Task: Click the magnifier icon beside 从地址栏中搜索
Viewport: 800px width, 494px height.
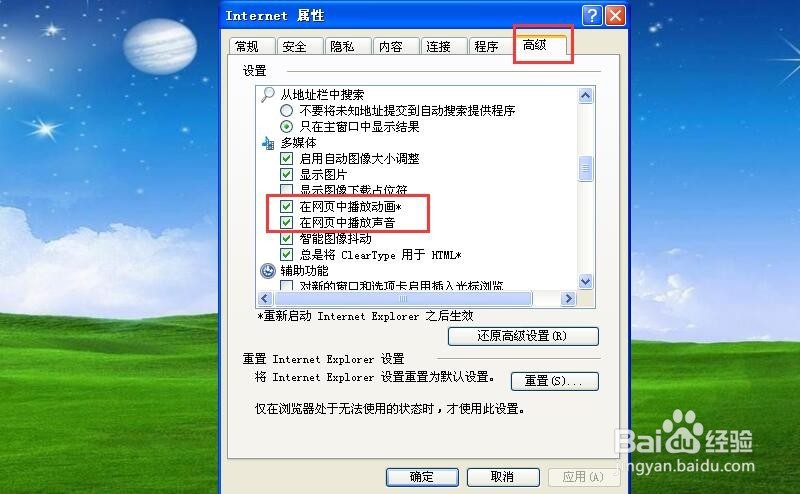Action: pos(268,94)
